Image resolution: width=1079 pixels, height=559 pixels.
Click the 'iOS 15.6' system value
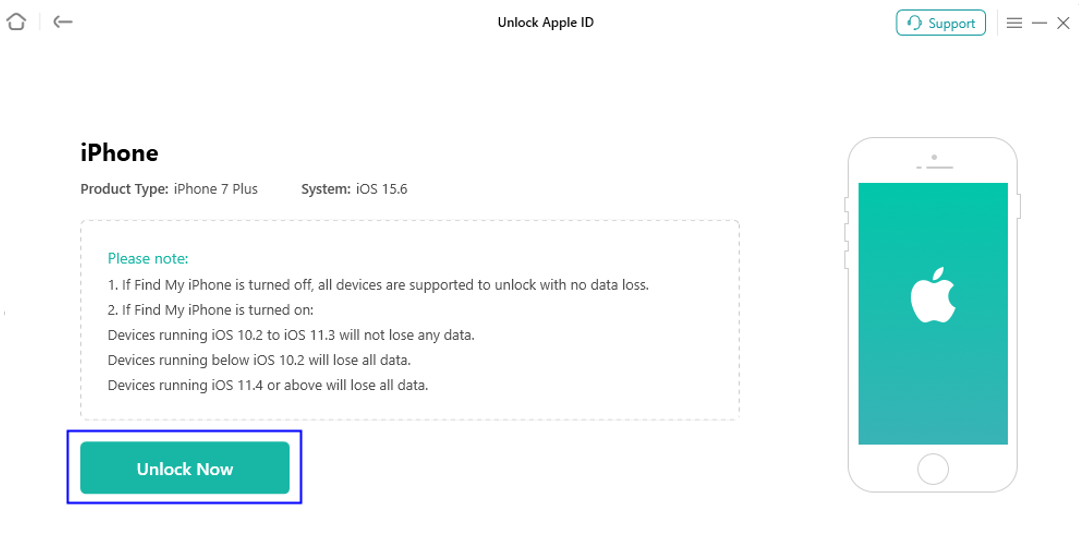(x=381, y=189)
